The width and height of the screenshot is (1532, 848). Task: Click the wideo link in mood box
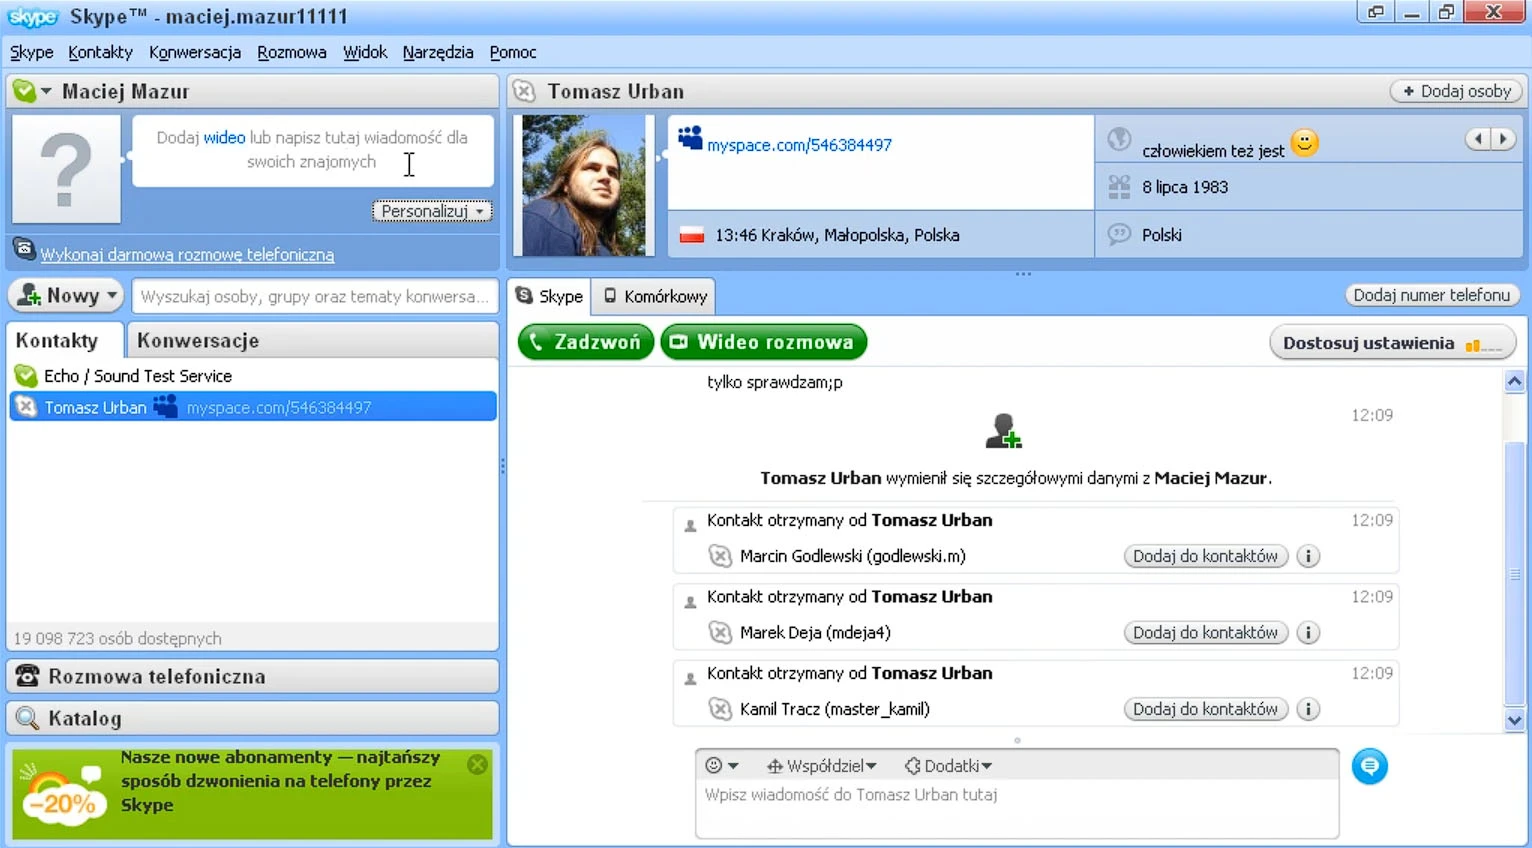click(224, 138)
